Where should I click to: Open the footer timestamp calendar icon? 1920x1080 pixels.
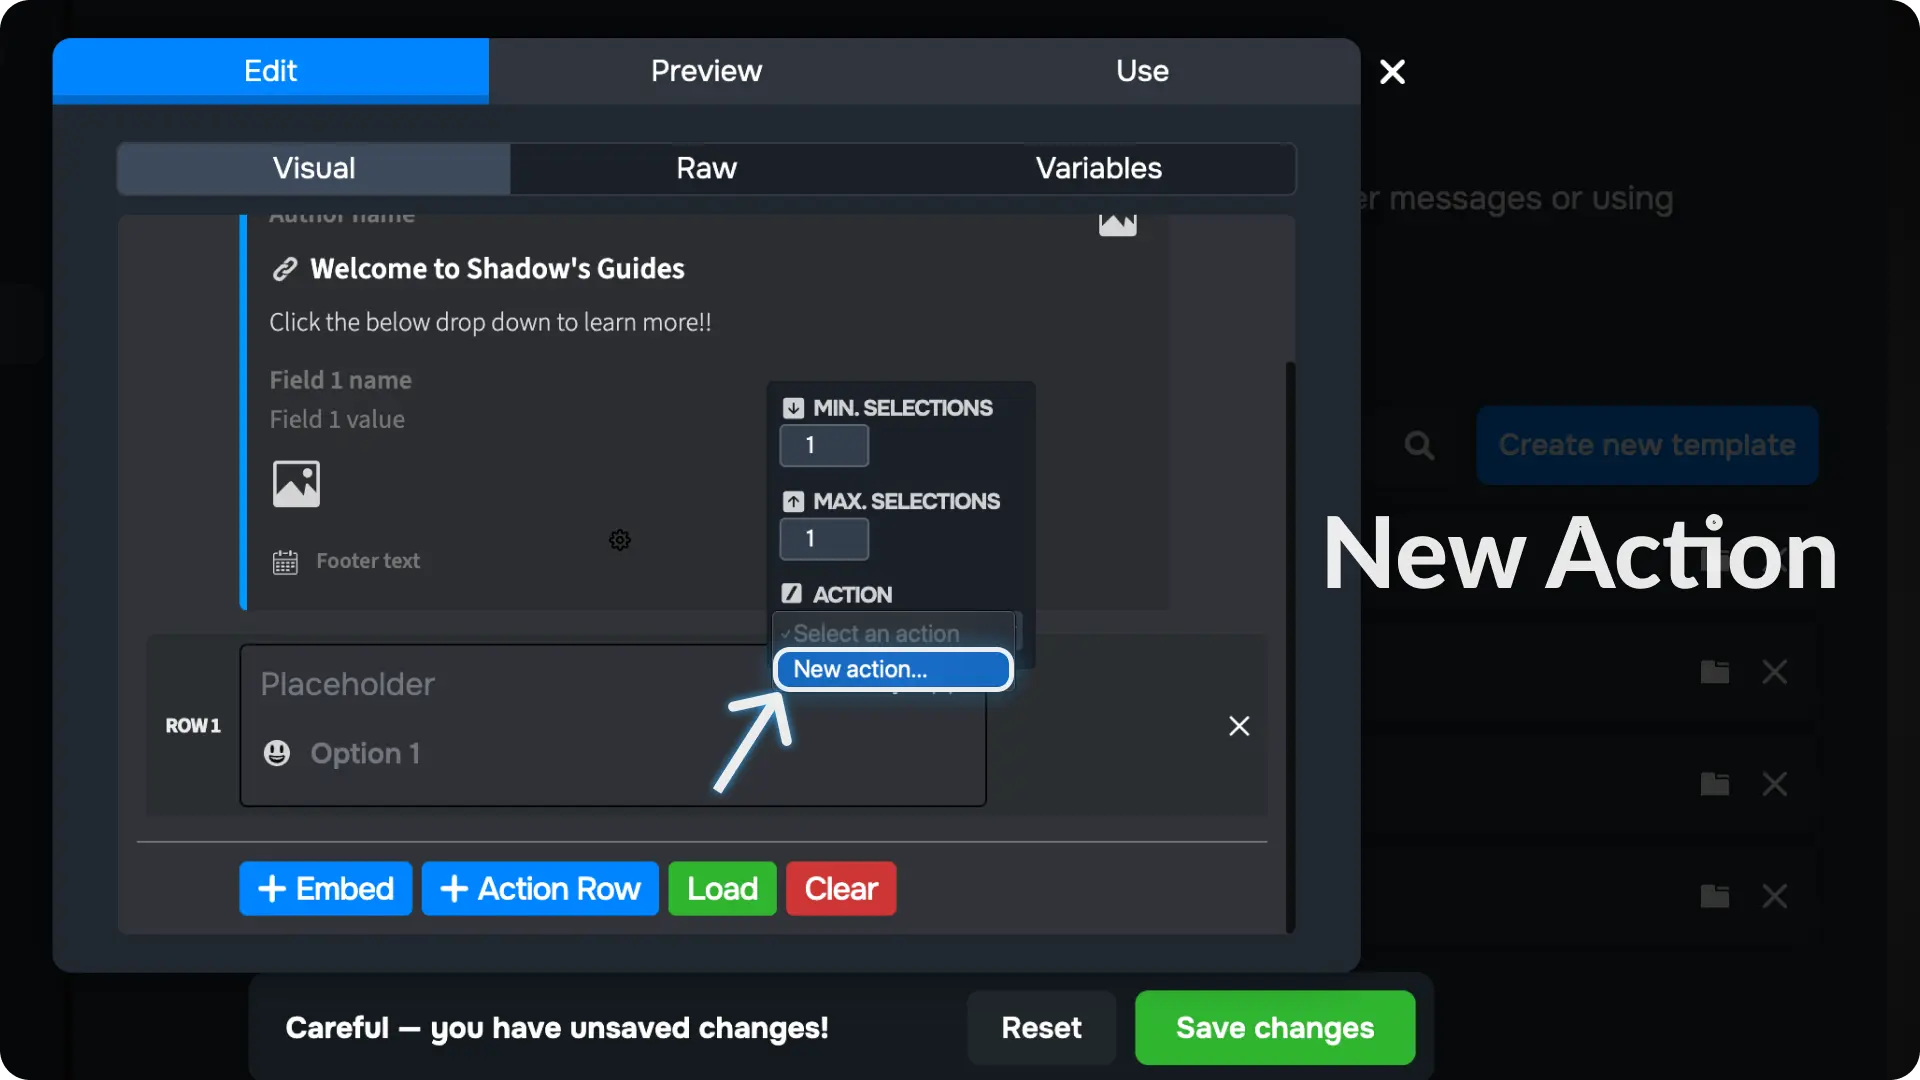pyautogui.click(x=285, y=562)
